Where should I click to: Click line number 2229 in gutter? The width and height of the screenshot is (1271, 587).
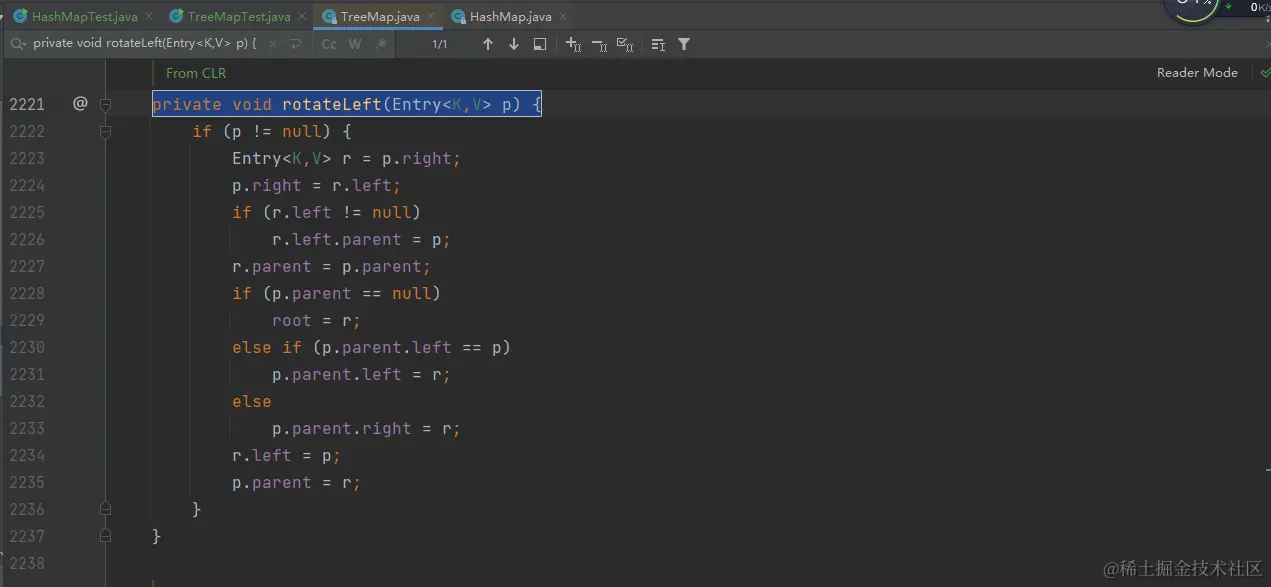click(27, 320)
